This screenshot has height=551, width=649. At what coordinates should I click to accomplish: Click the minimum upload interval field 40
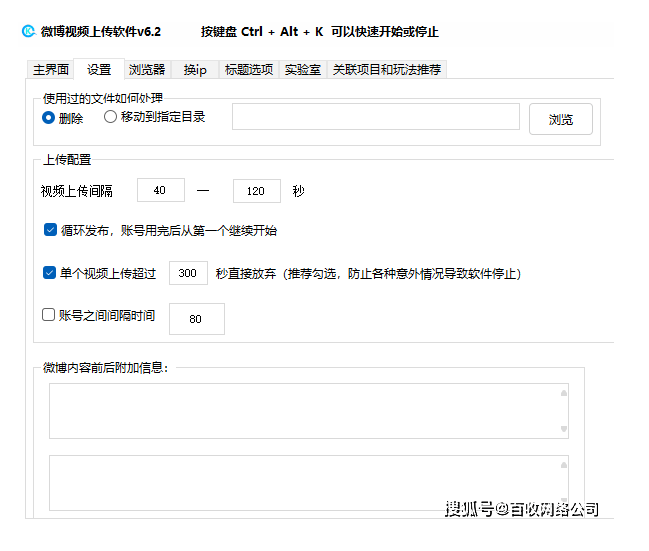[x=161, y=190]
